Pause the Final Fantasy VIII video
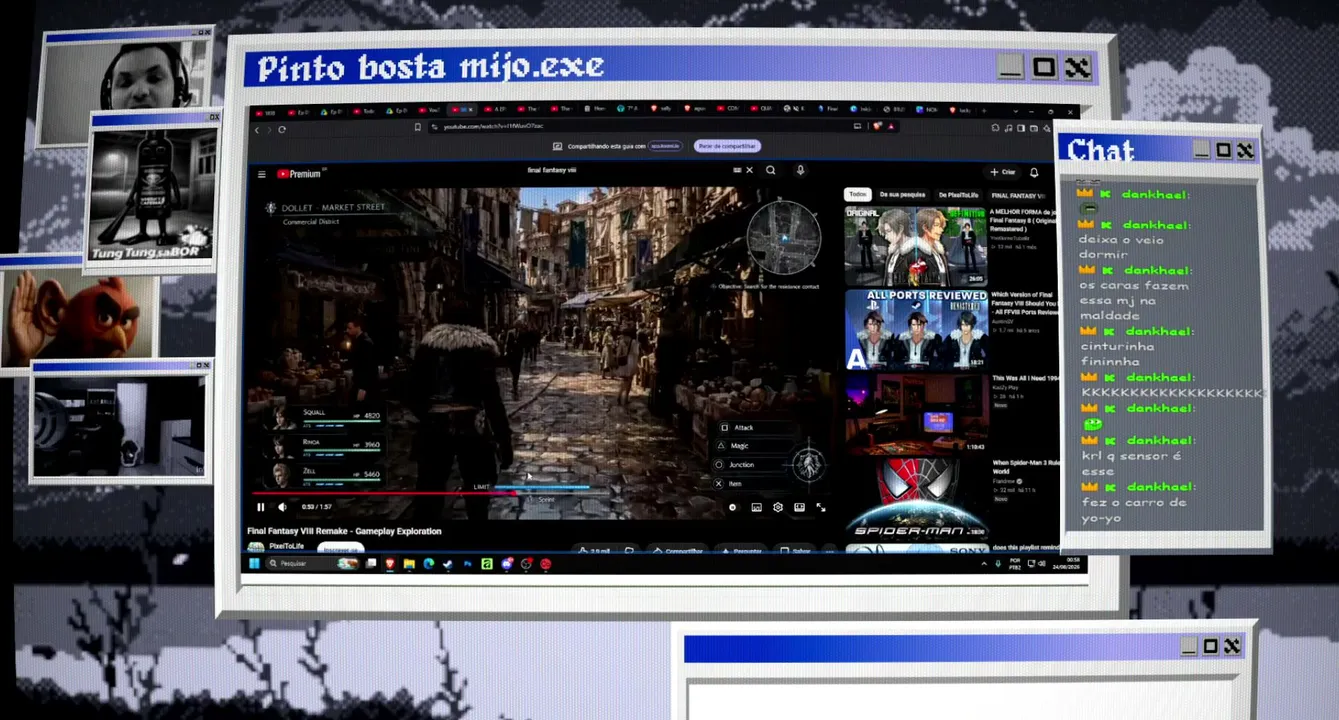Image resolution: width=1339 pixels, height=720 pixels. 261,507
